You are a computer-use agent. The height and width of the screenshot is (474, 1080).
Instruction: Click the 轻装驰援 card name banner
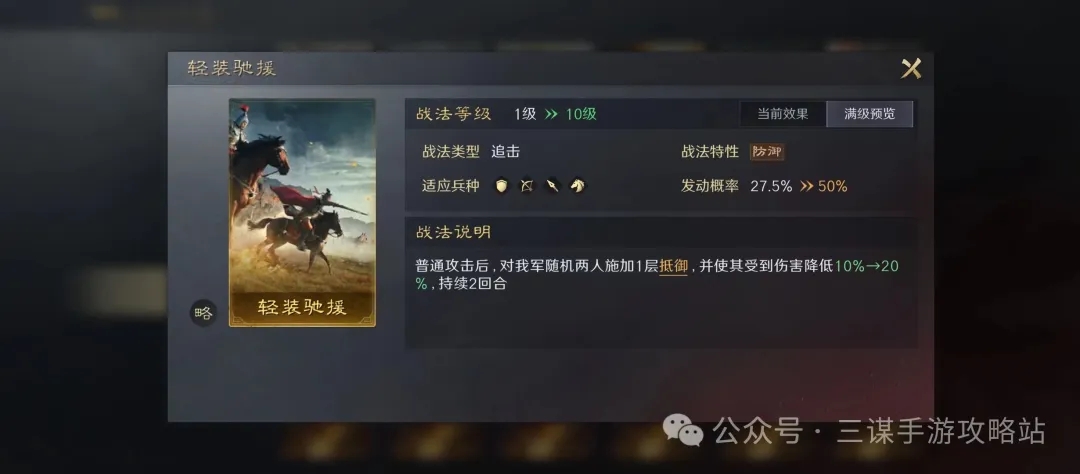(x=302, y=308)
